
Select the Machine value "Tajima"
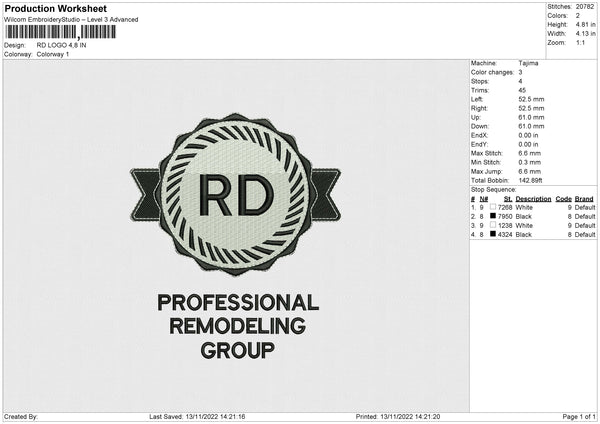pos(528,63)
